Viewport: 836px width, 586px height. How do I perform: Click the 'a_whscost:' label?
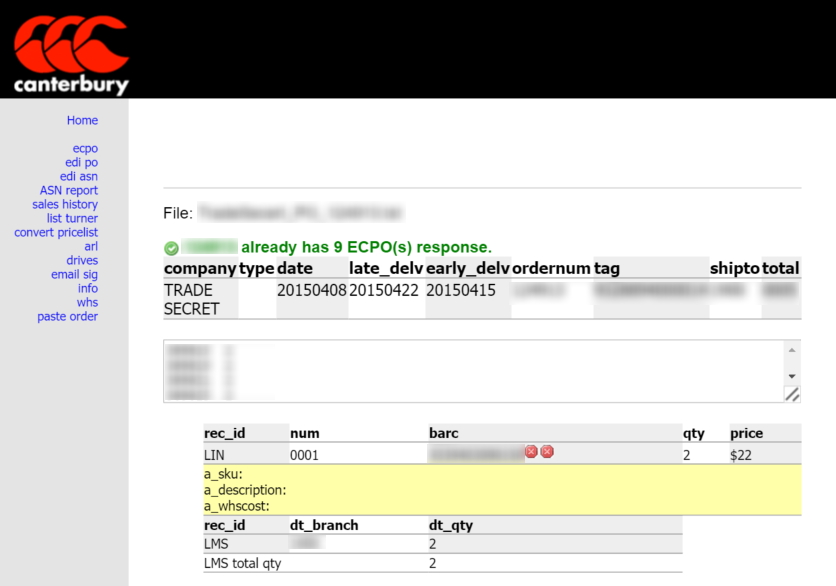tap(236, 506)
